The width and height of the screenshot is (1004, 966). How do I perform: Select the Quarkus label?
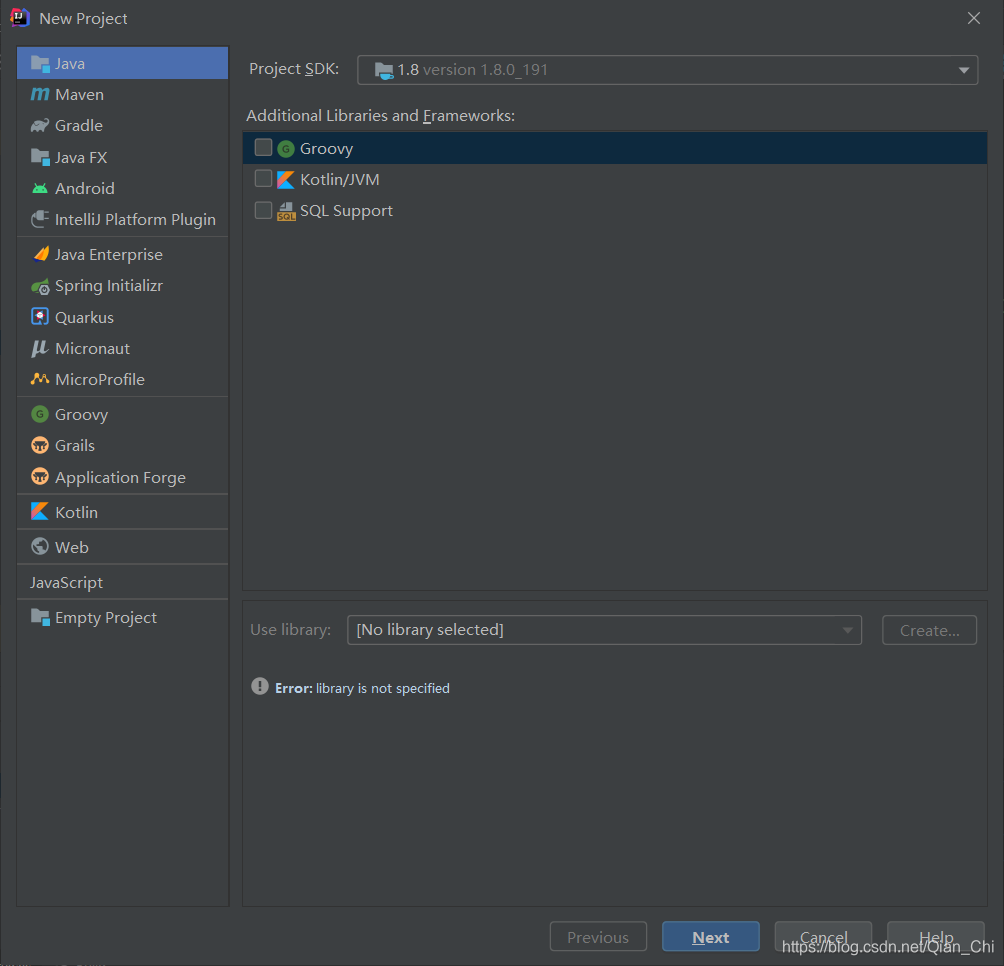pyautogui.click(x=85, y=318)
